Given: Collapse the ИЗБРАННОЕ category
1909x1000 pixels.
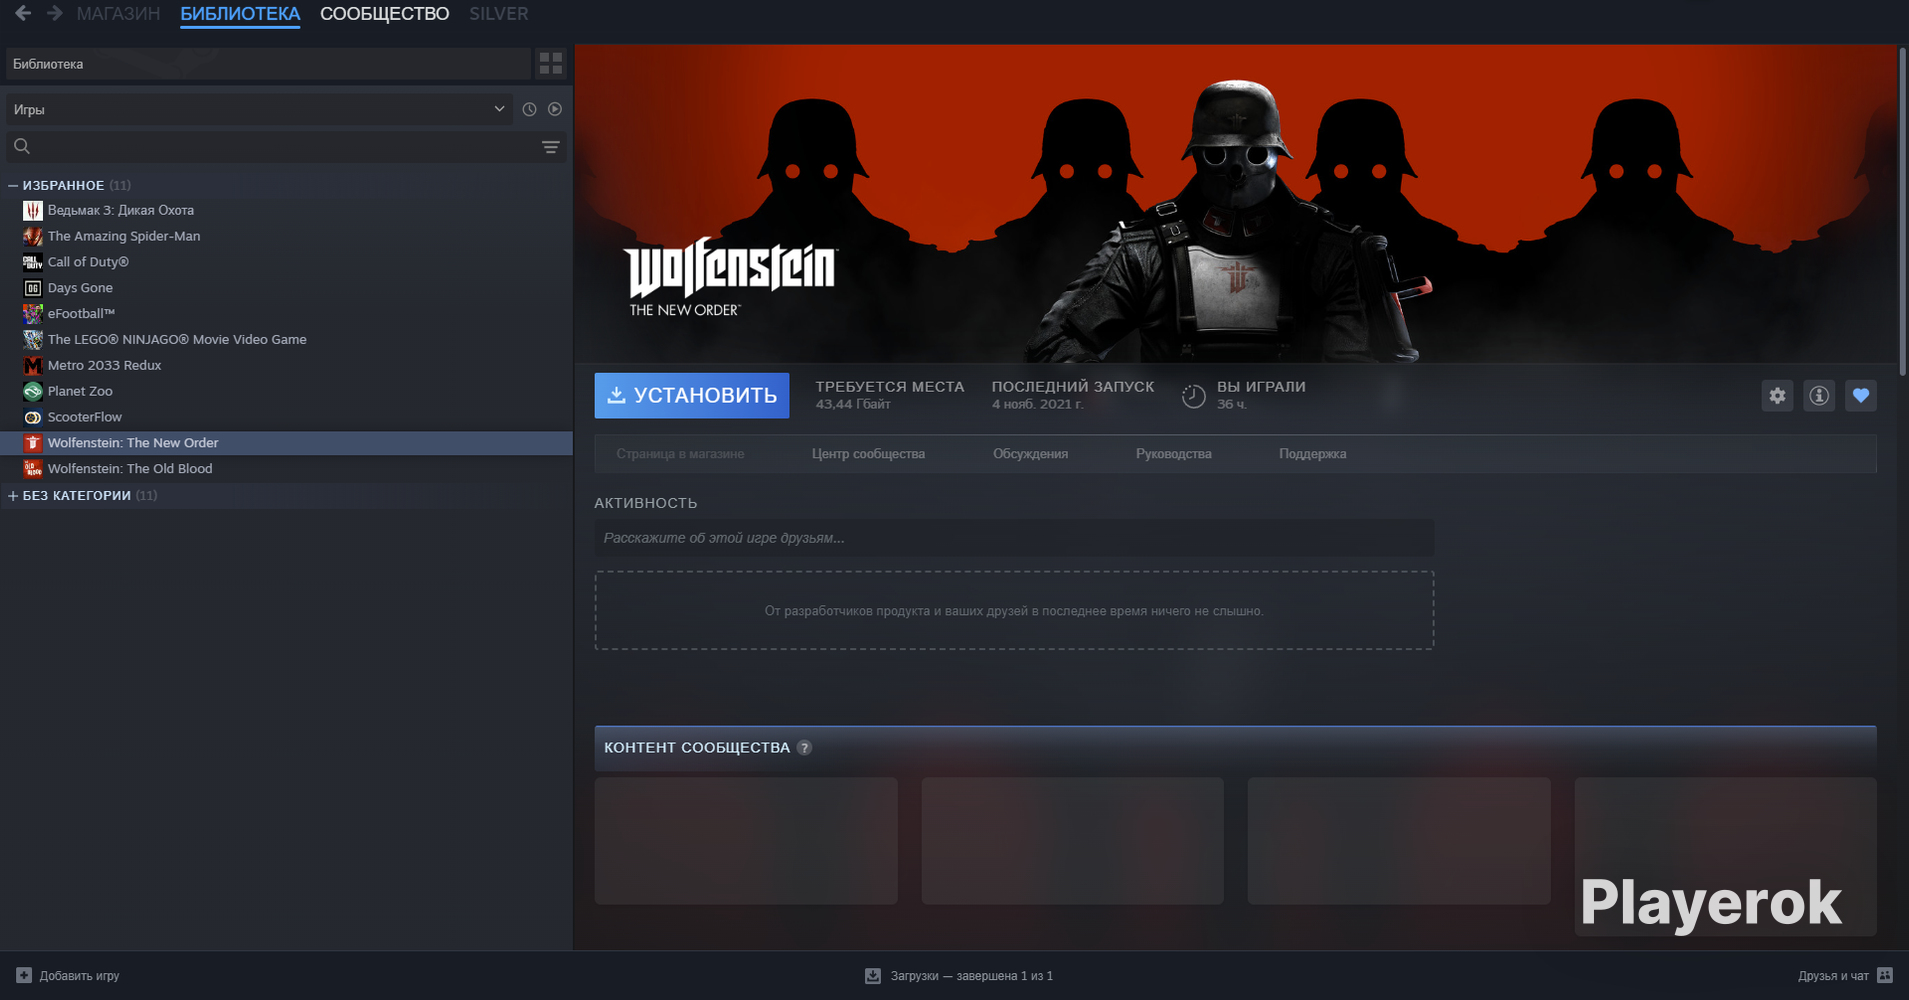Looking at the screenshot, I should pos(13,185).
